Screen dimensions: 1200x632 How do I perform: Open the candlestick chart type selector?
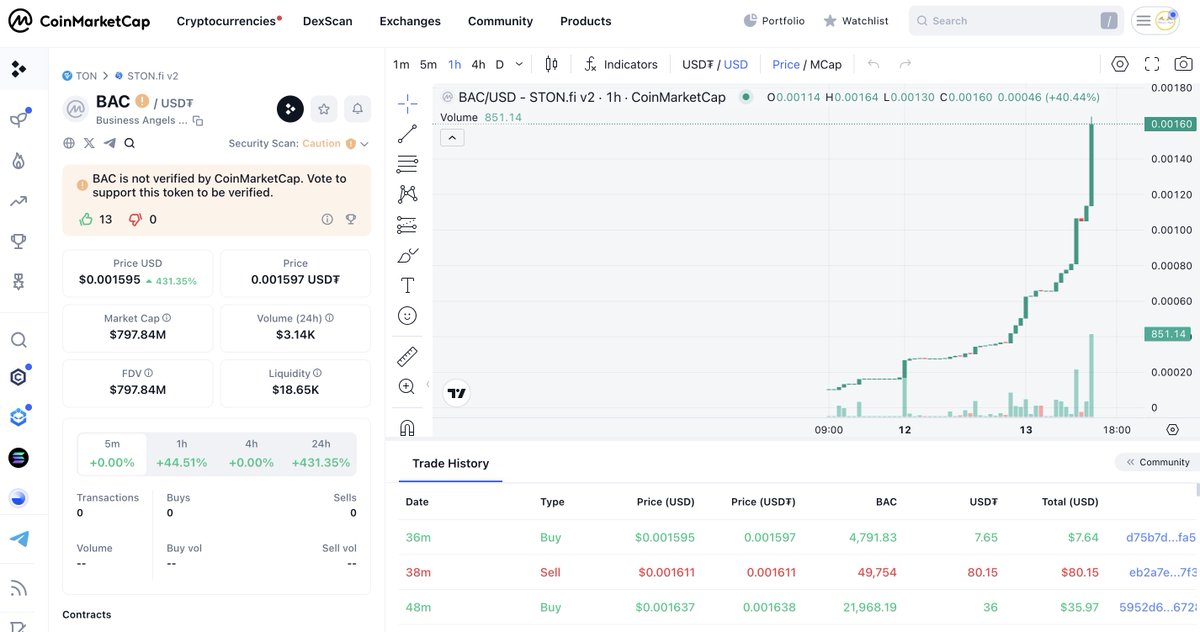coord(551,64)
